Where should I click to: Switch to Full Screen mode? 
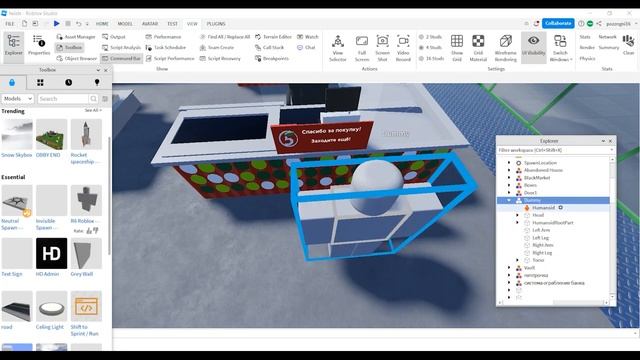point(362,48)
